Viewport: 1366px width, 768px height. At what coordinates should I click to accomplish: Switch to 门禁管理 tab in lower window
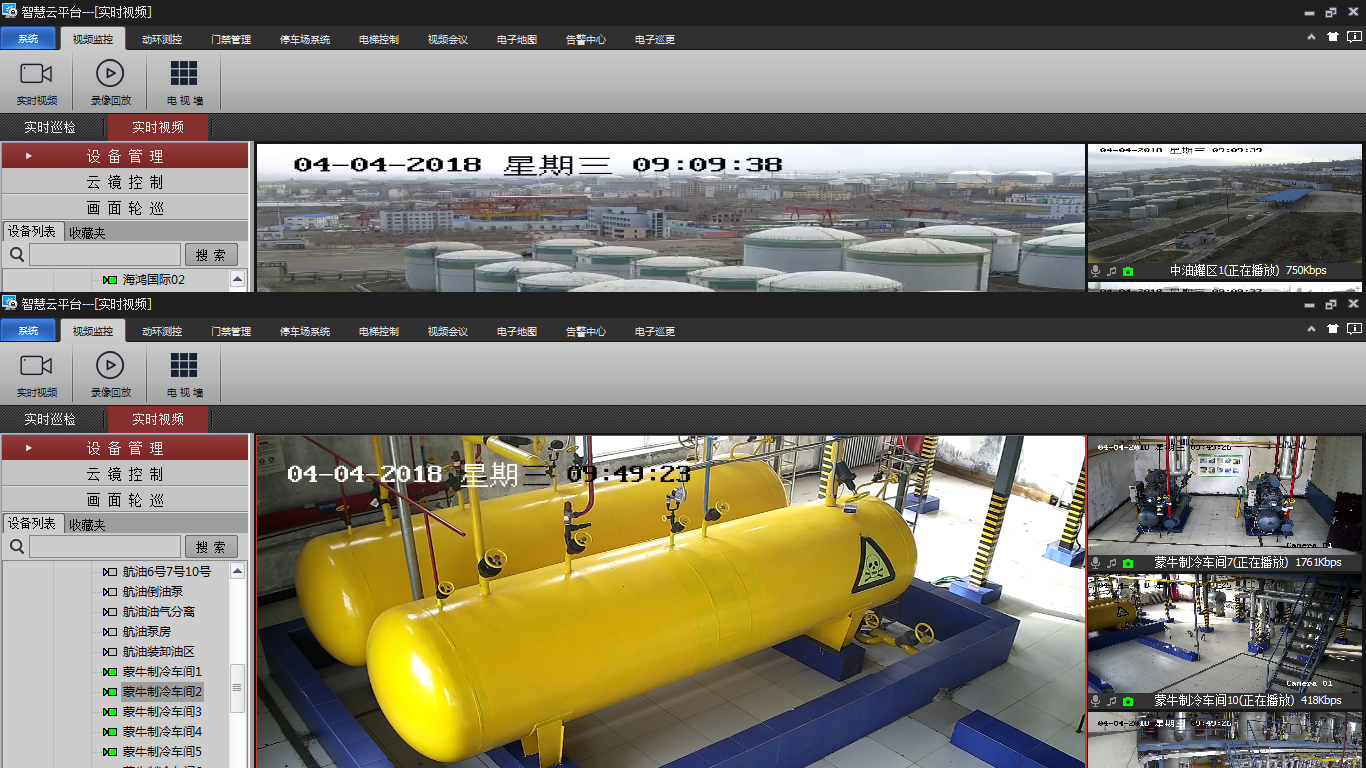231,332
